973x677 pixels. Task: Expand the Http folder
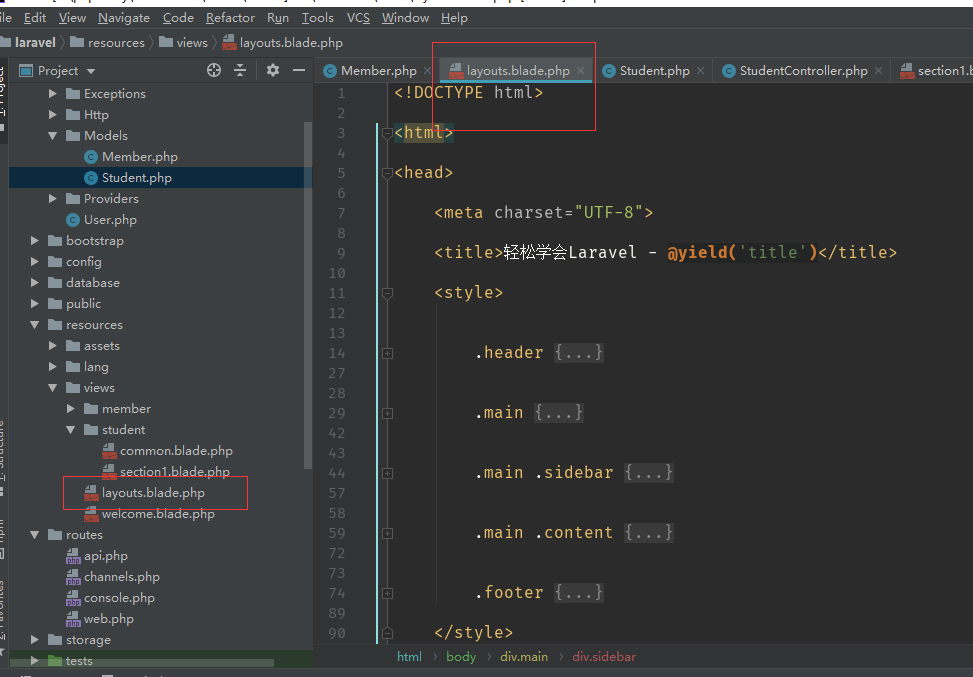point(53,115)
